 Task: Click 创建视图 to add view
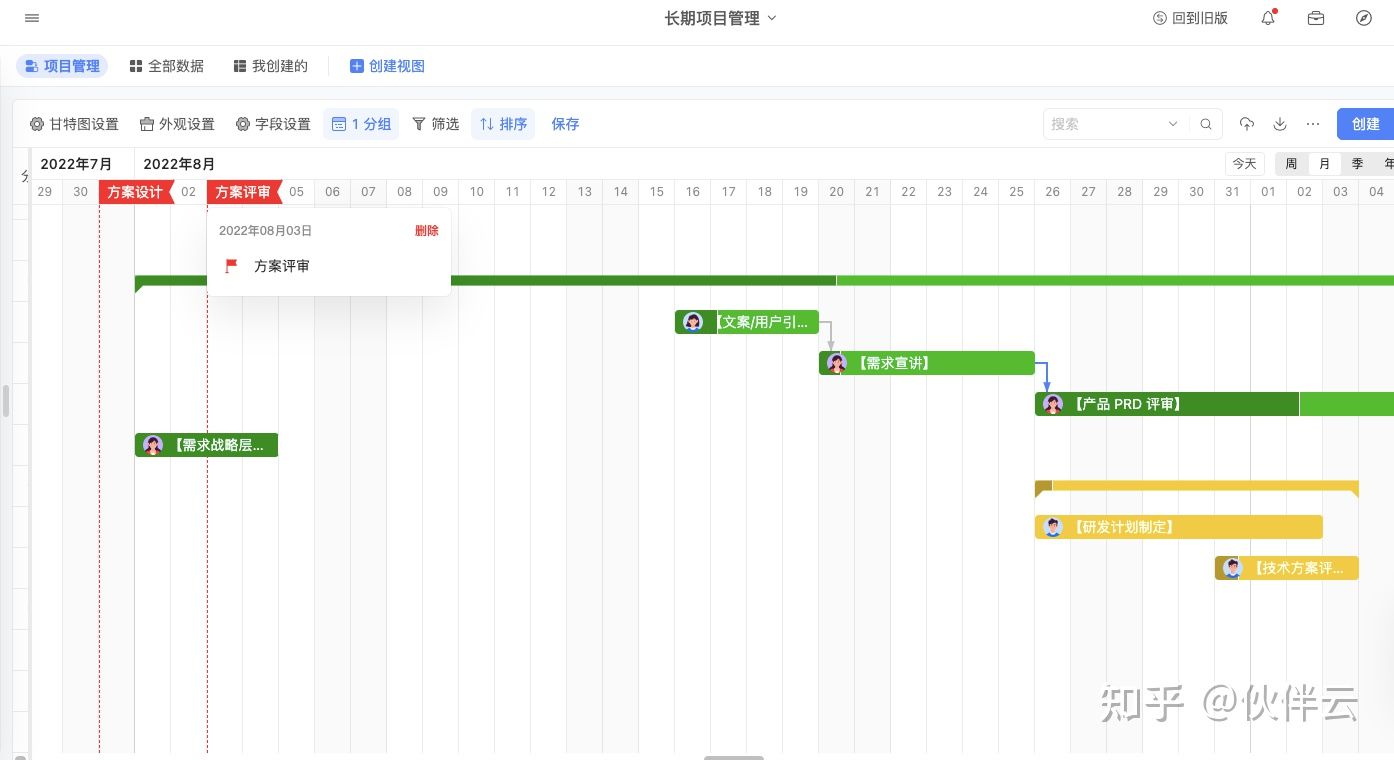(x=387, y=66)
